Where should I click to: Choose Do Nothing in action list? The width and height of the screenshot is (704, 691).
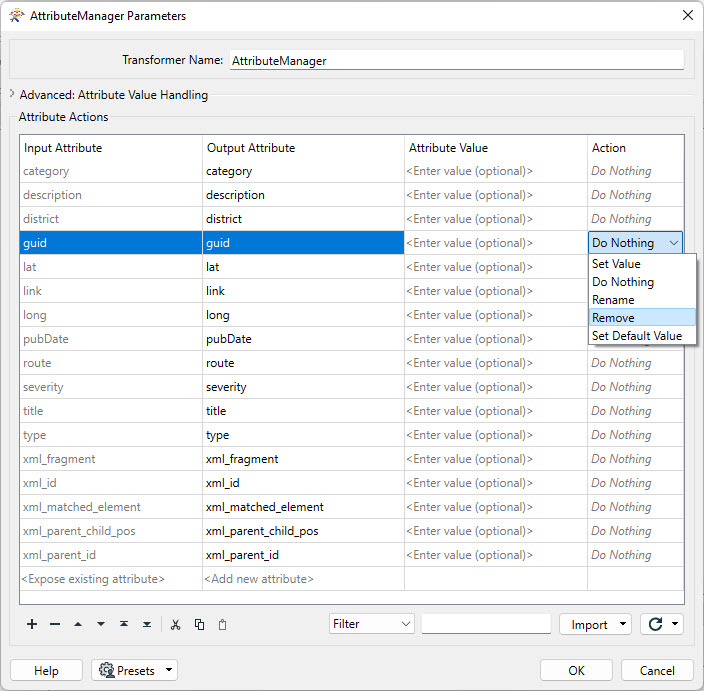tap(642, 282)
